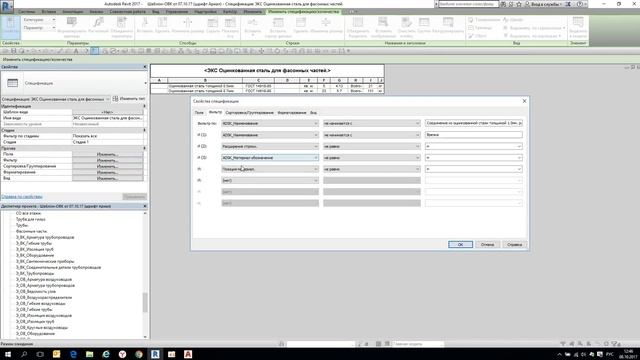Viewport: 640px width, 360px height.
Task: Open Справка по свойствам link
Action: pos(22,197)
